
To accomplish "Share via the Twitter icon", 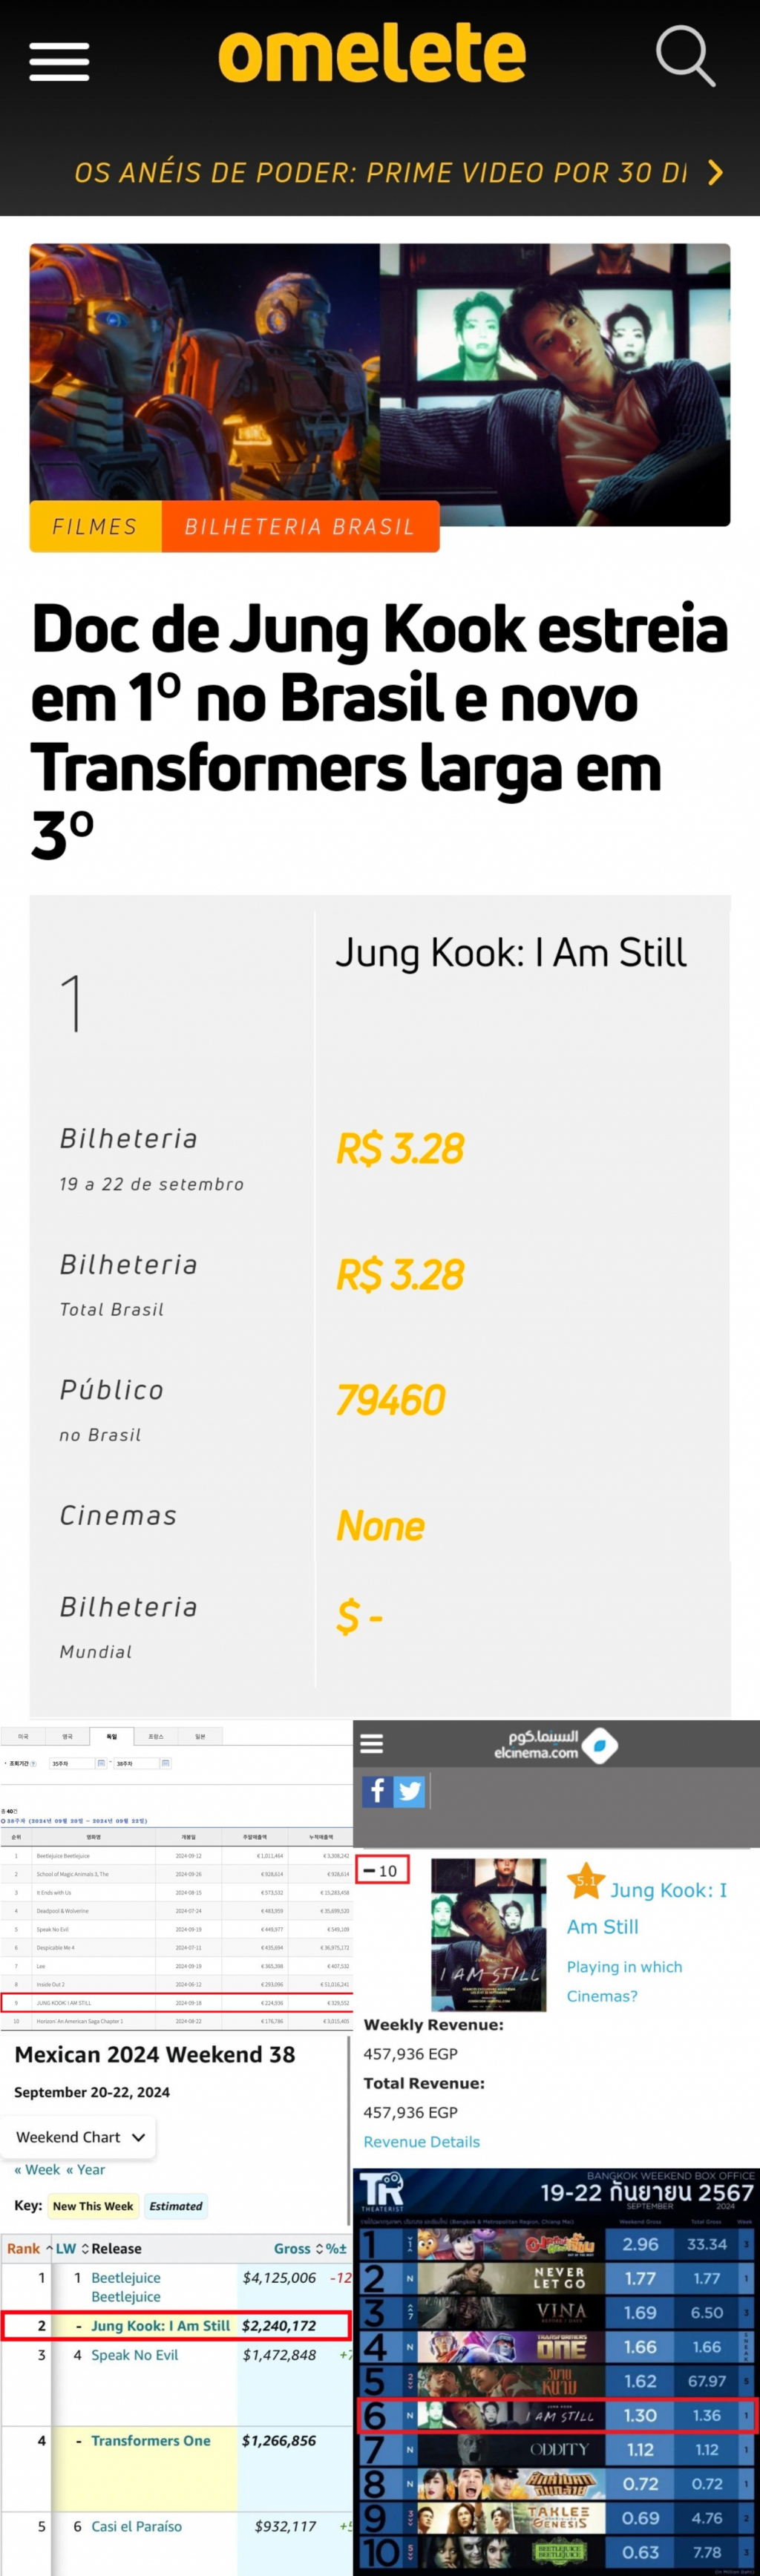I will tap(409, 1790).
